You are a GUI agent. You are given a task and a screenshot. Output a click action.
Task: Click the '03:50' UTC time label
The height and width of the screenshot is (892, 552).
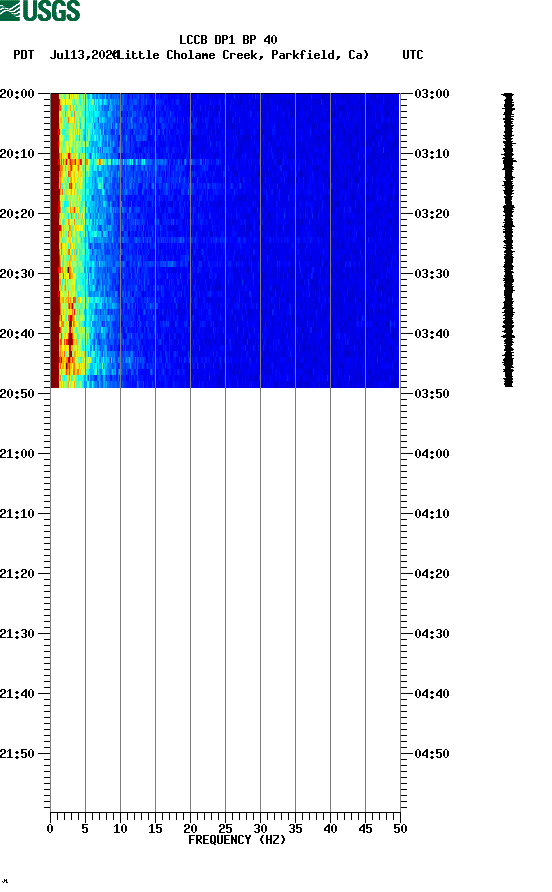tap(432, 394)
